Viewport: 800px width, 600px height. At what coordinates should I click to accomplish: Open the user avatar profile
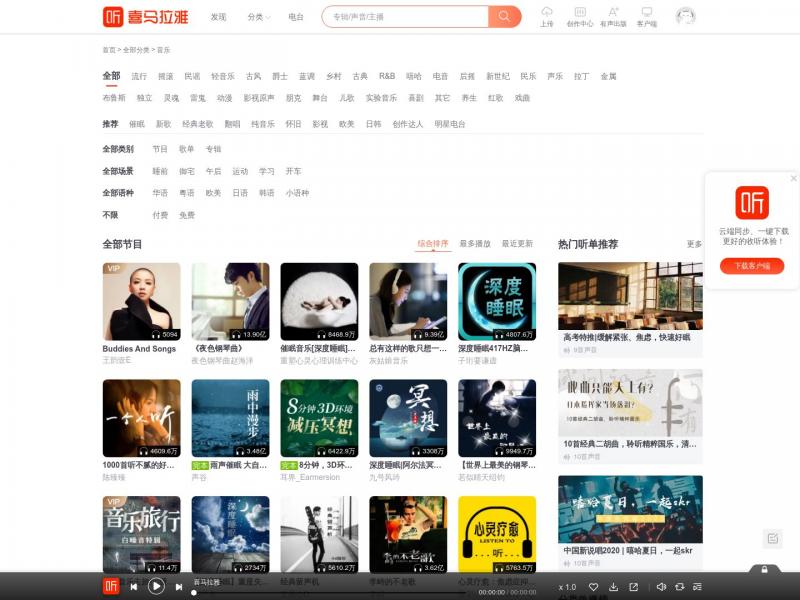point(685,16)
